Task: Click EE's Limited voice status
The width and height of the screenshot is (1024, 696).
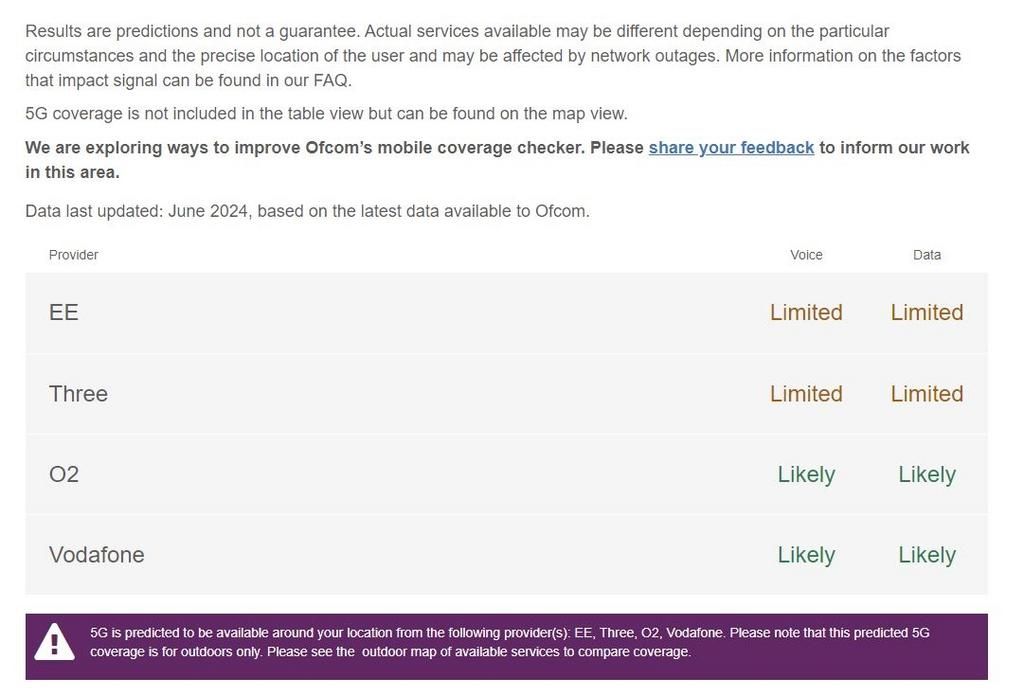Action: [x=806, y=312]
